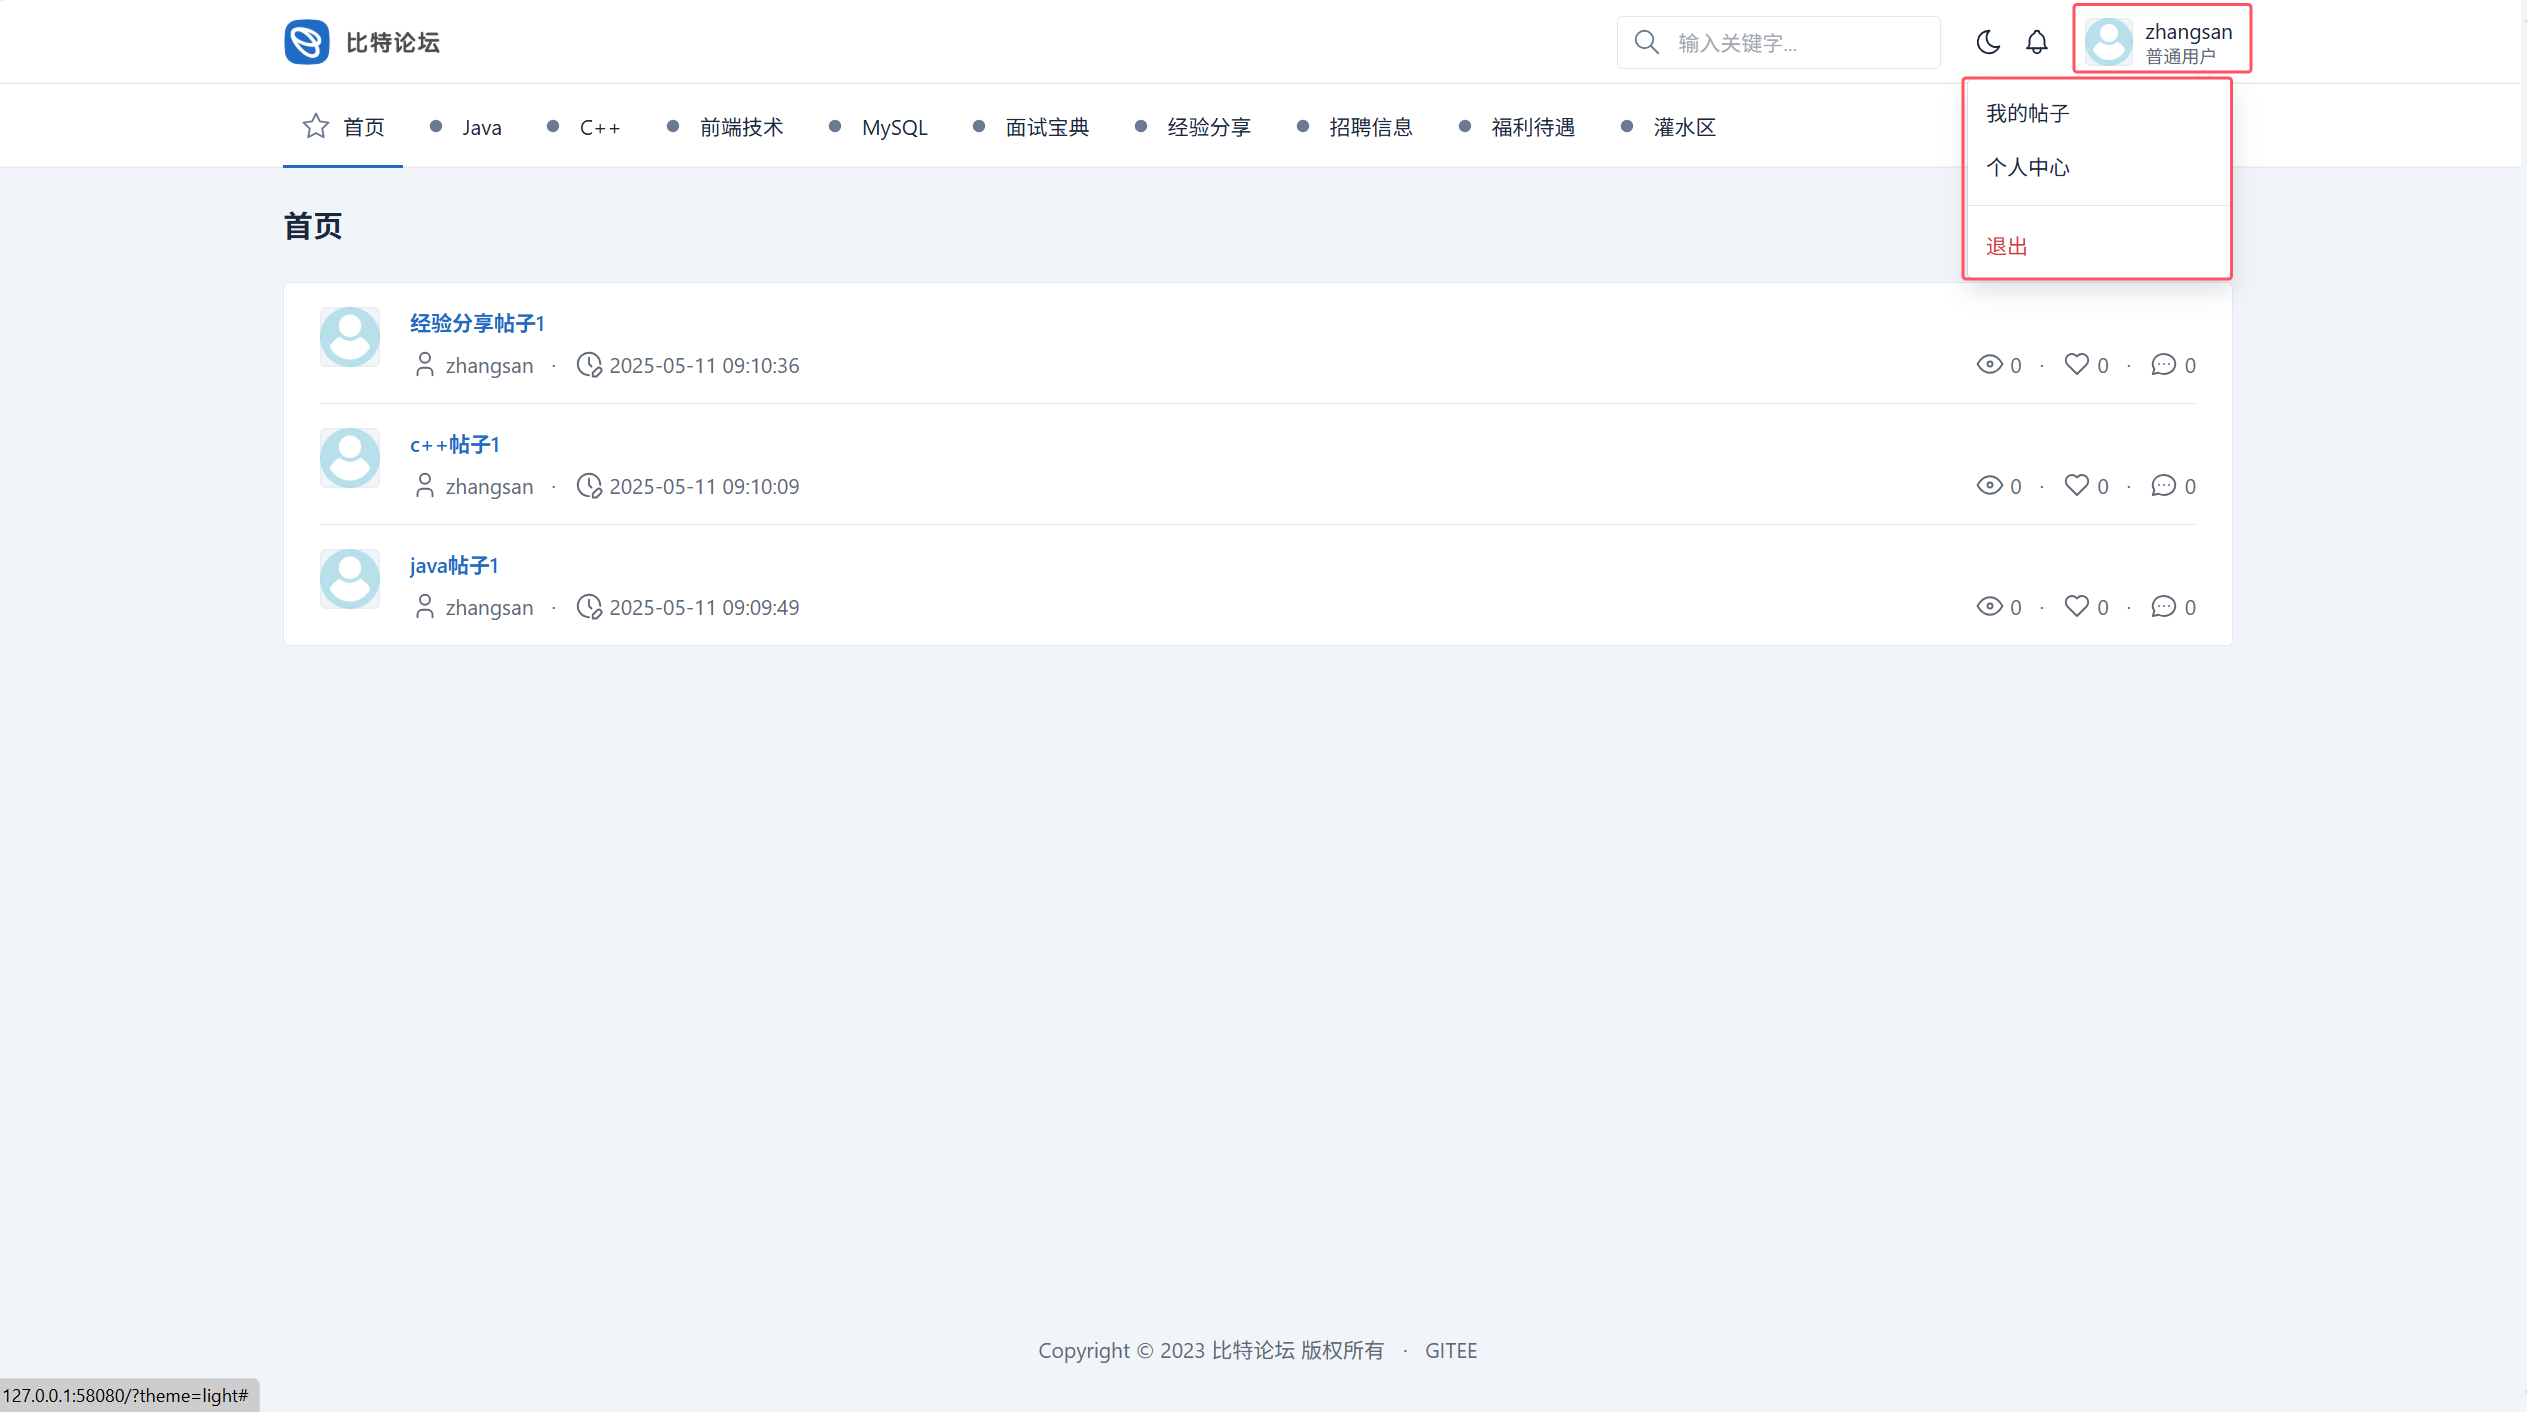Image resolution: width=2527 pixels, height=1412 pixels.
Task: Switch to the MySQL board tab
Action: [894, 128]
